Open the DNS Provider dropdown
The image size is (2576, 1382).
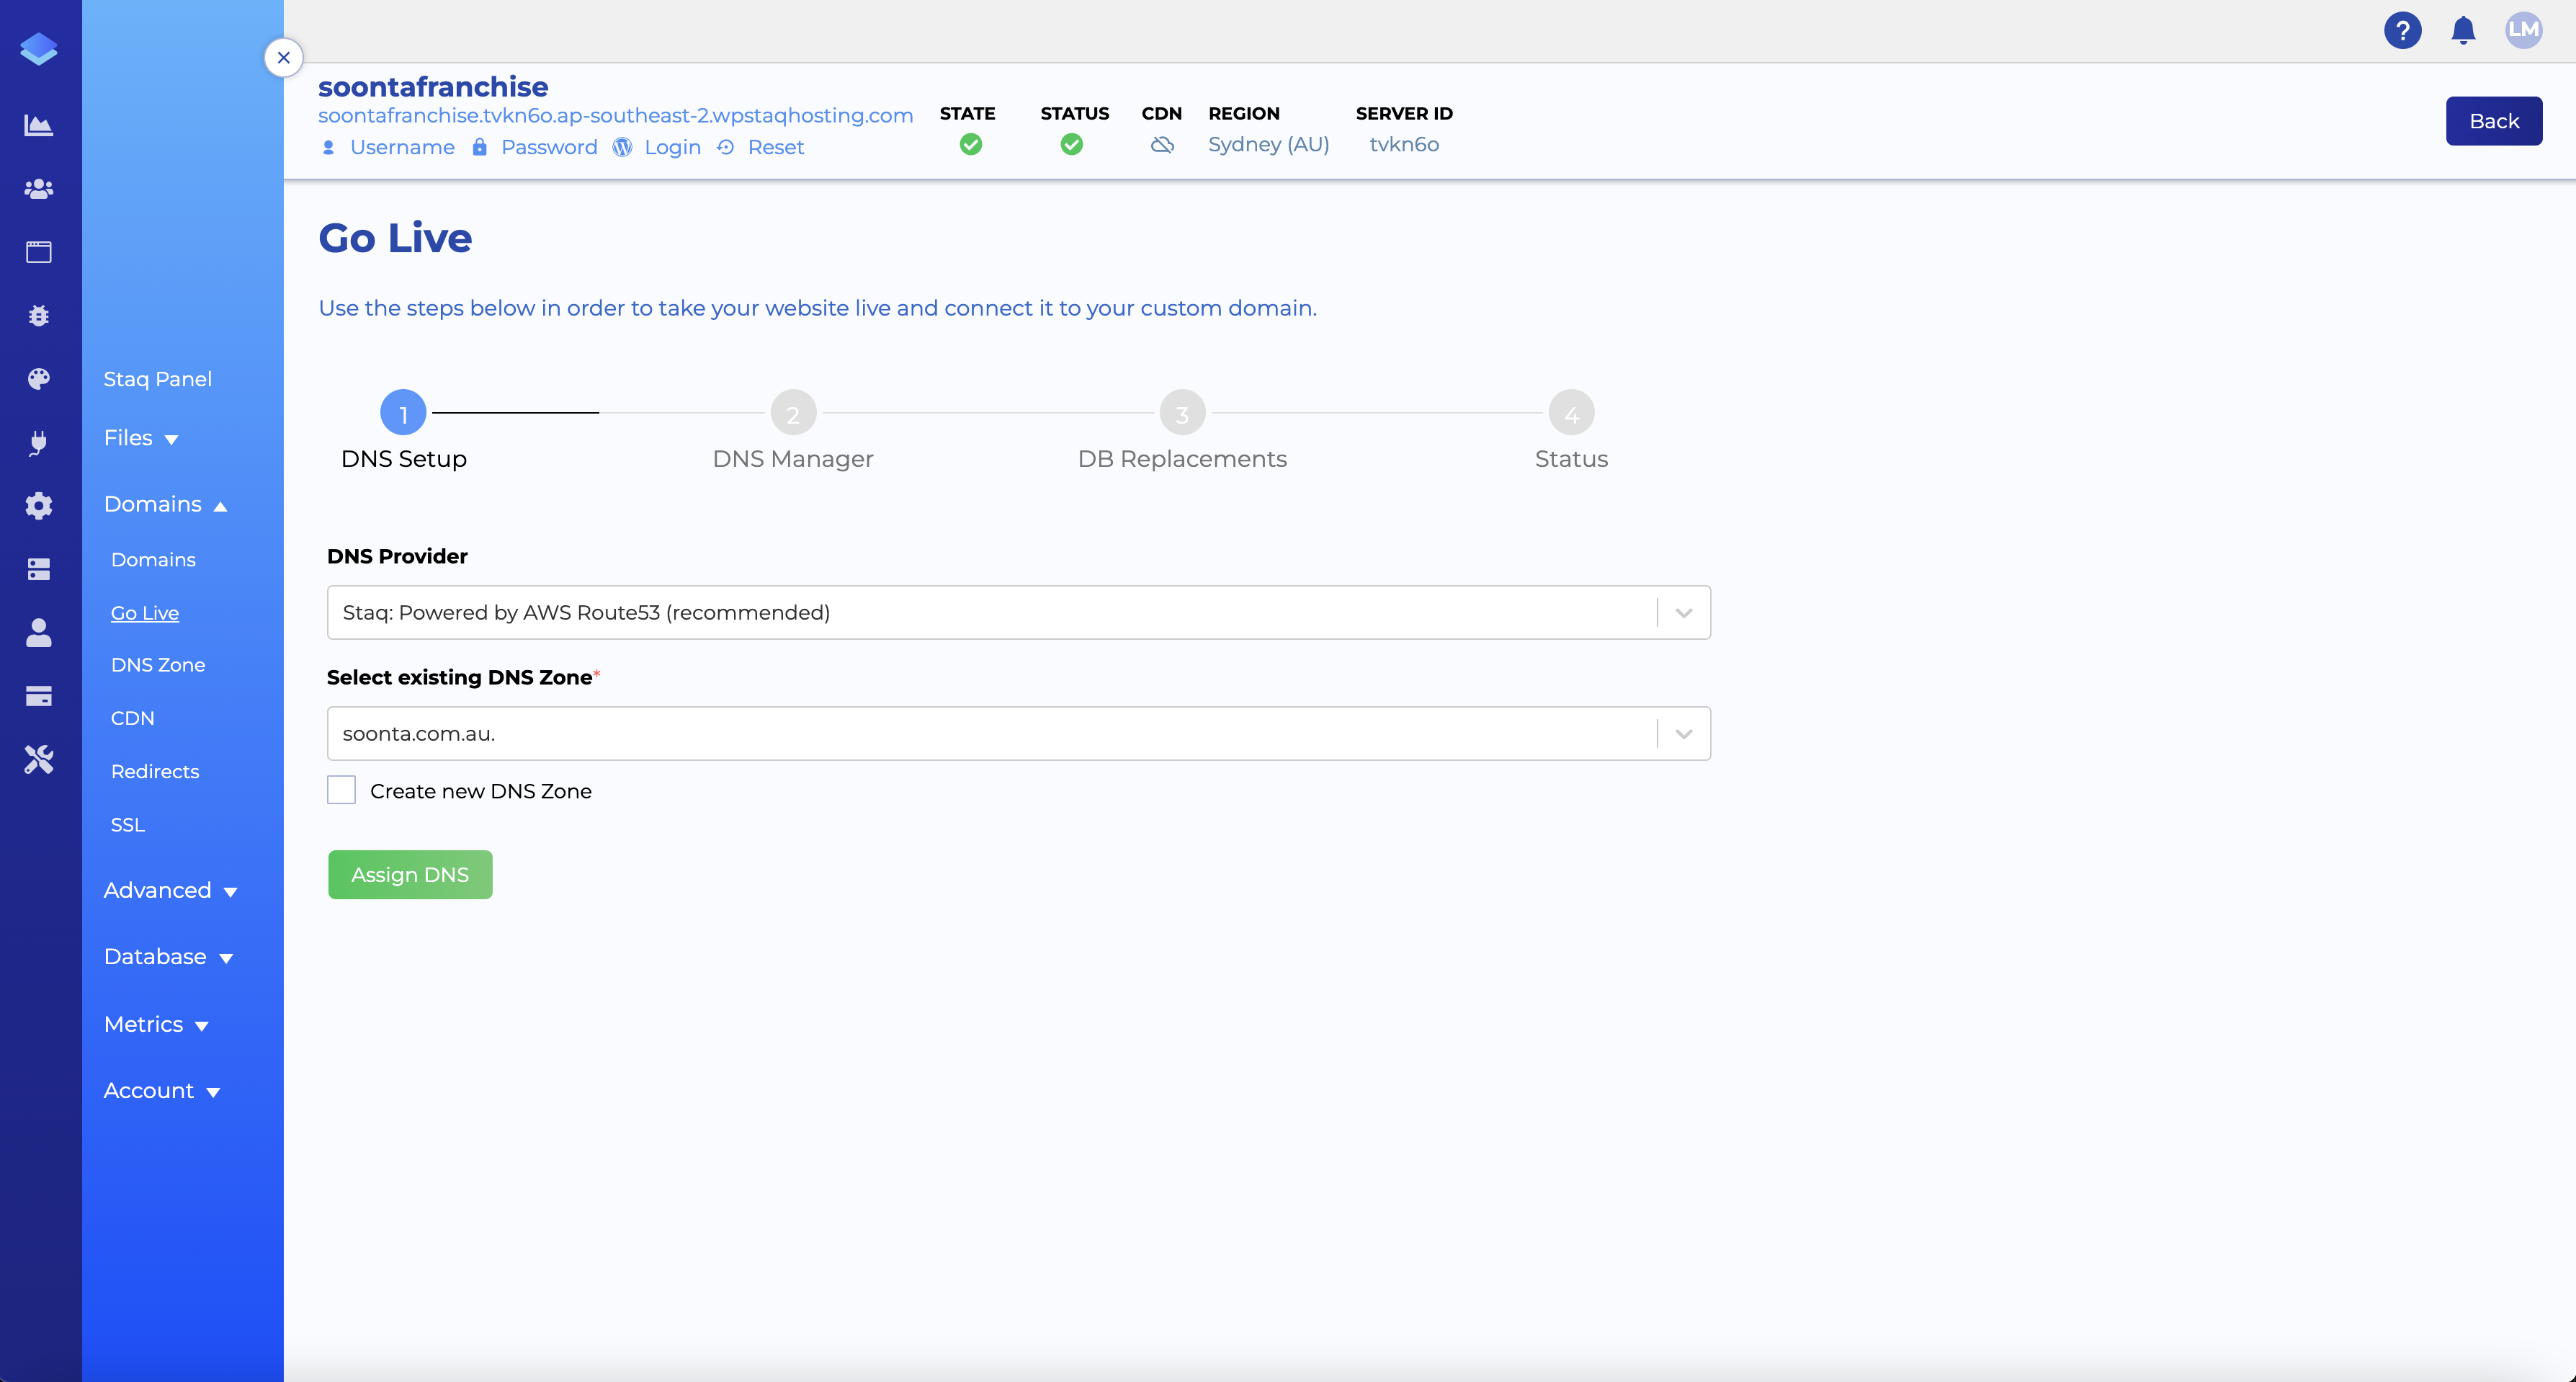[x=1018, y=612]
